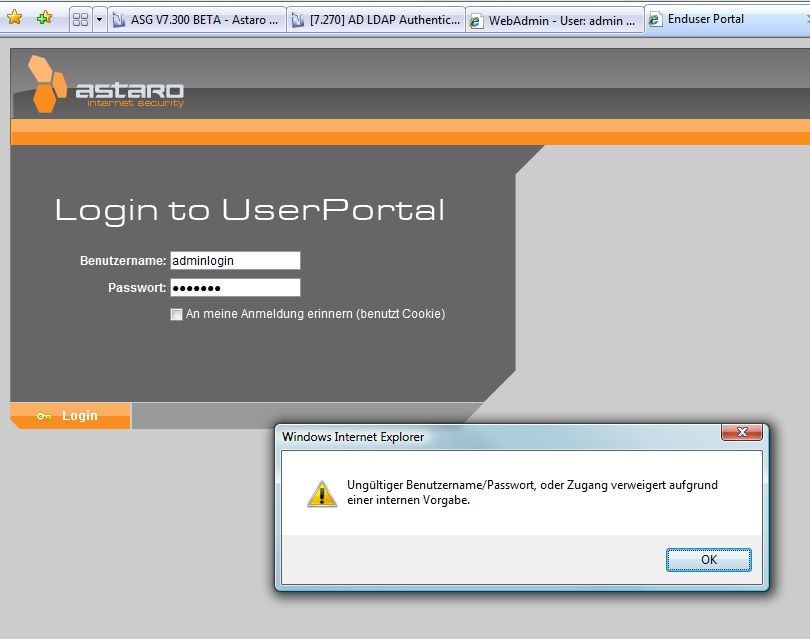Select the Enduser Portal tab
Viewport: 810px width, 639px height.
[x=727, y=19]
